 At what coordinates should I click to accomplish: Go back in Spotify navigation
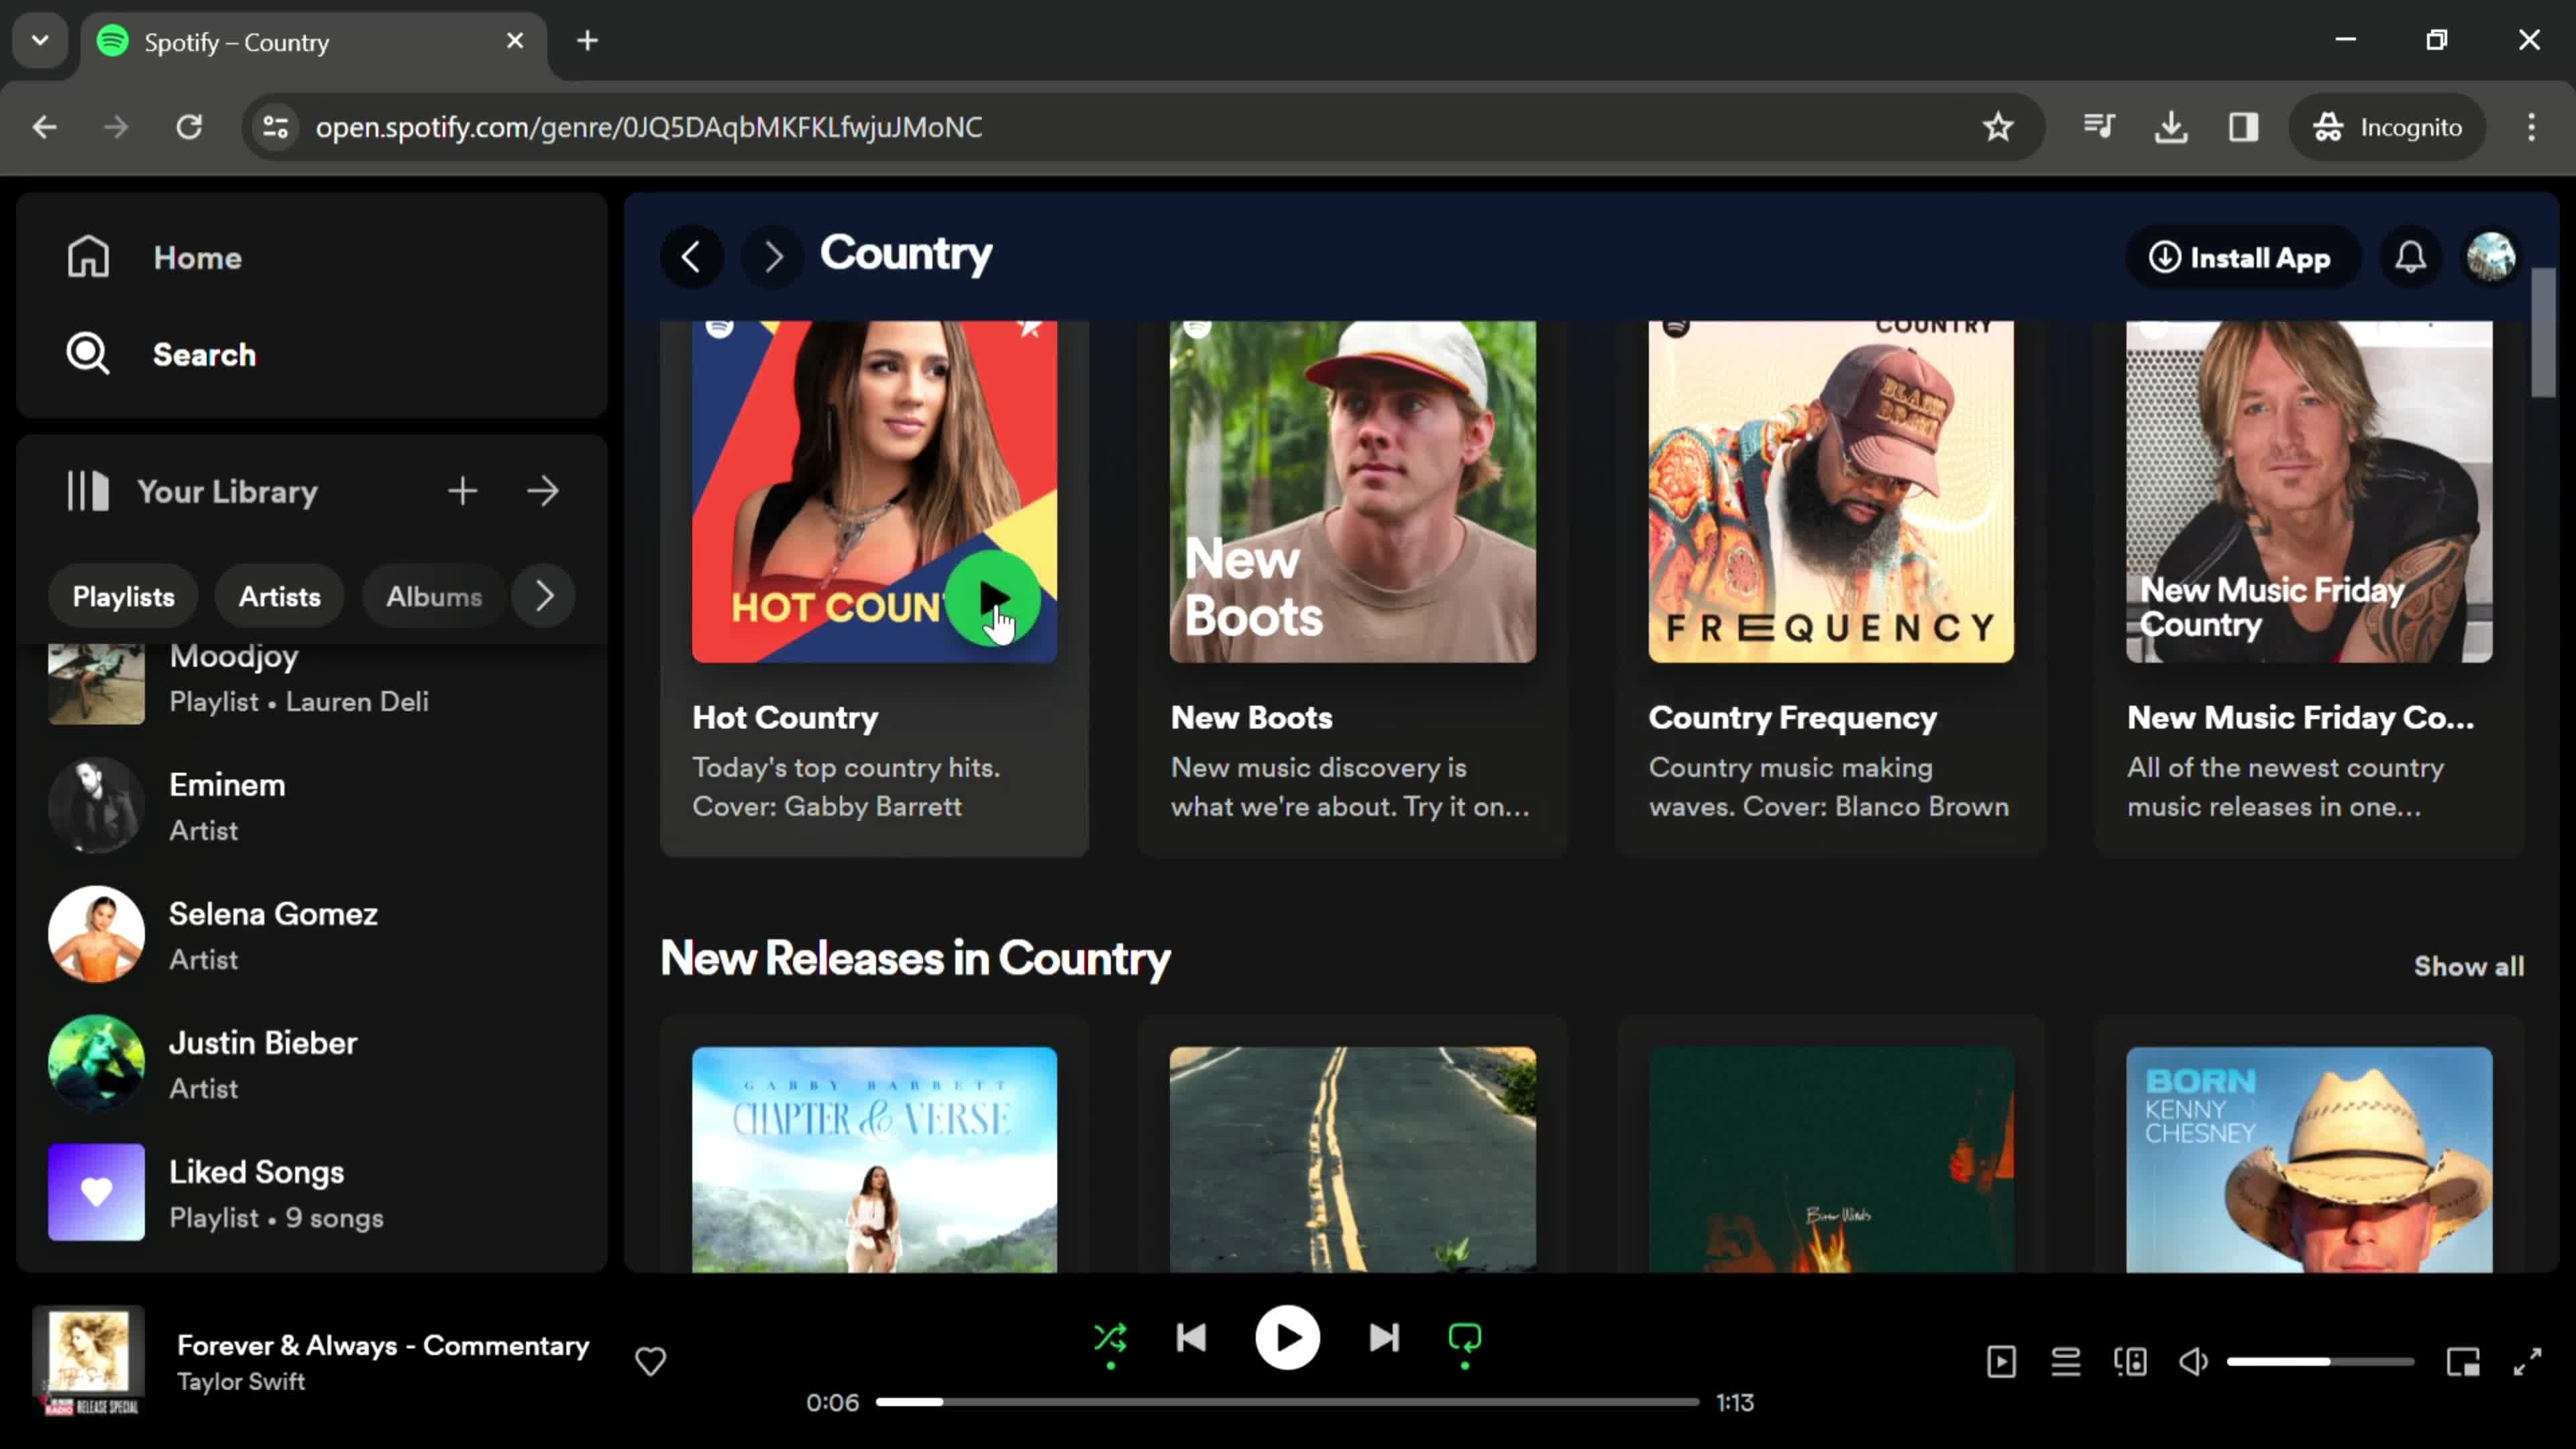(x=691, y=257)
